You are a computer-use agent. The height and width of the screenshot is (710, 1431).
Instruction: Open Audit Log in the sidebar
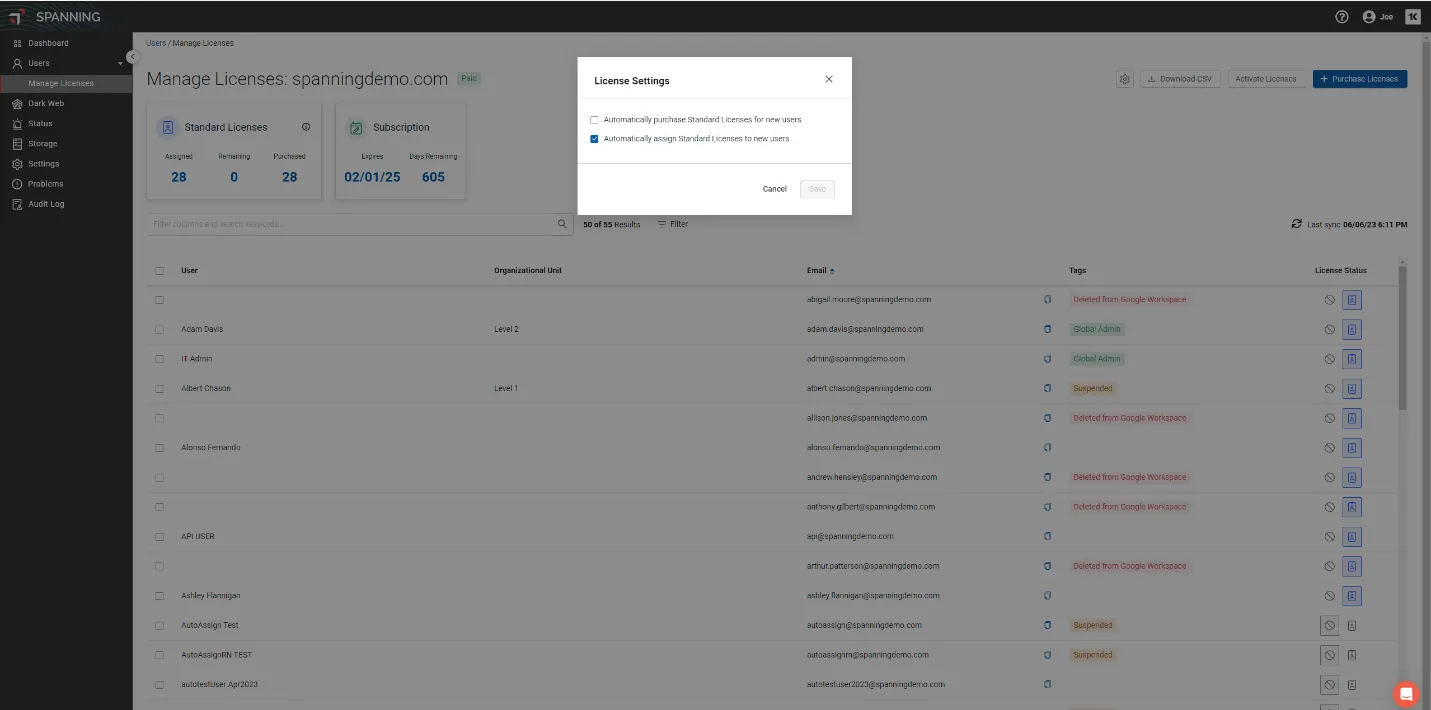[x=46, y=204]
